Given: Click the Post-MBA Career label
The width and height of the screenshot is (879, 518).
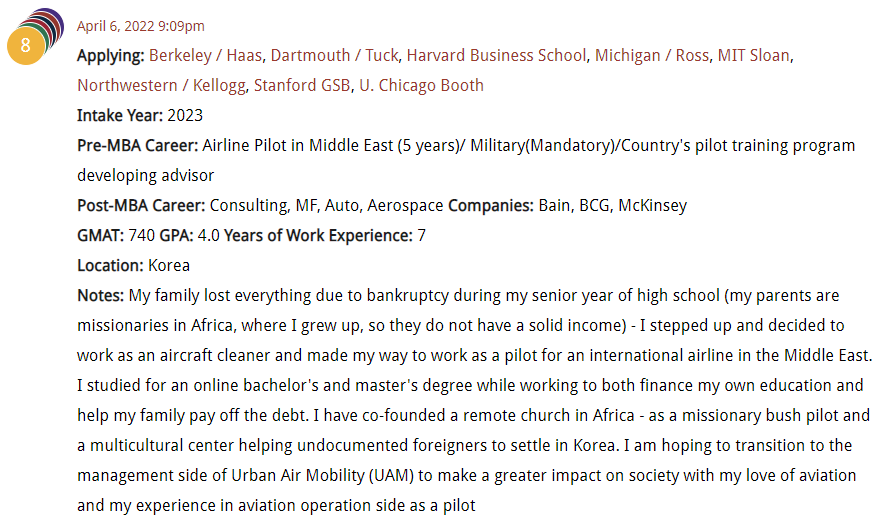Looking at the screenshot, I should tap(141, 206).
